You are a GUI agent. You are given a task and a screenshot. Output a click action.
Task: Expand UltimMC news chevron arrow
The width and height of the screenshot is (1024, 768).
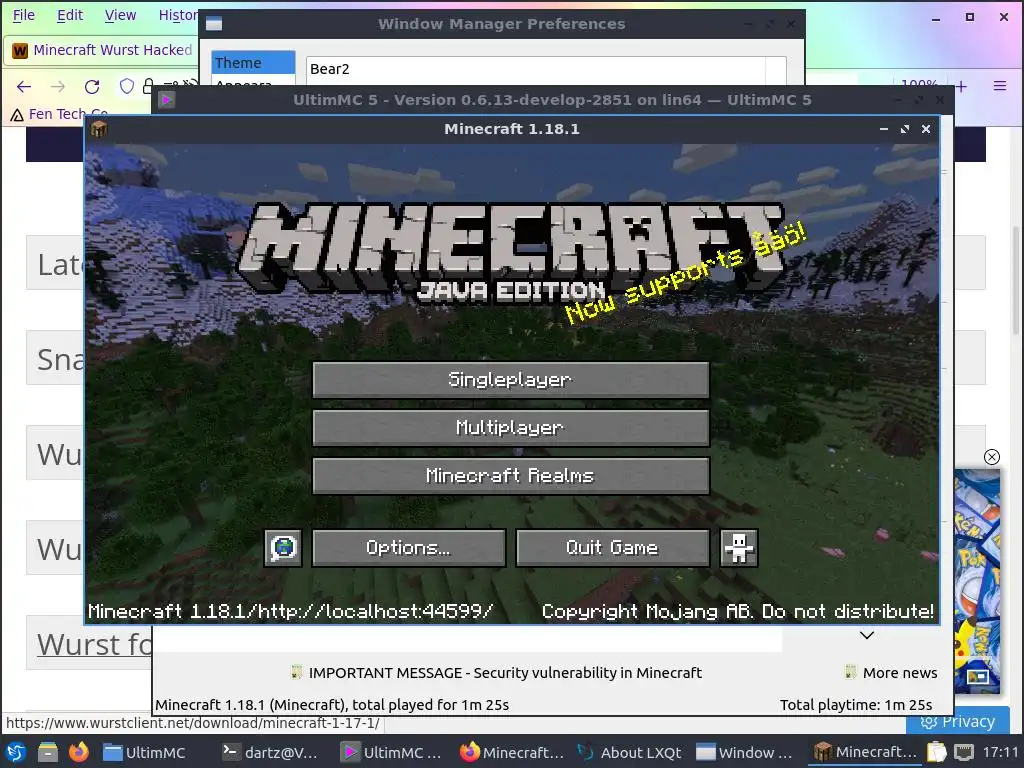(x=867, y=635)
